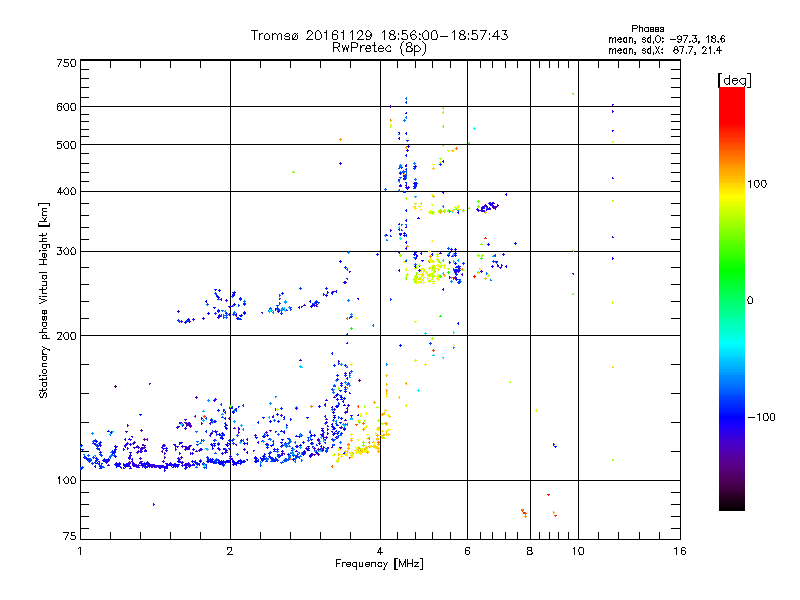Click the red-orange points near 8 MHz below 100 km
This screenshot has height=600, width=800.
pyautogui.click(x=524, y=513)
